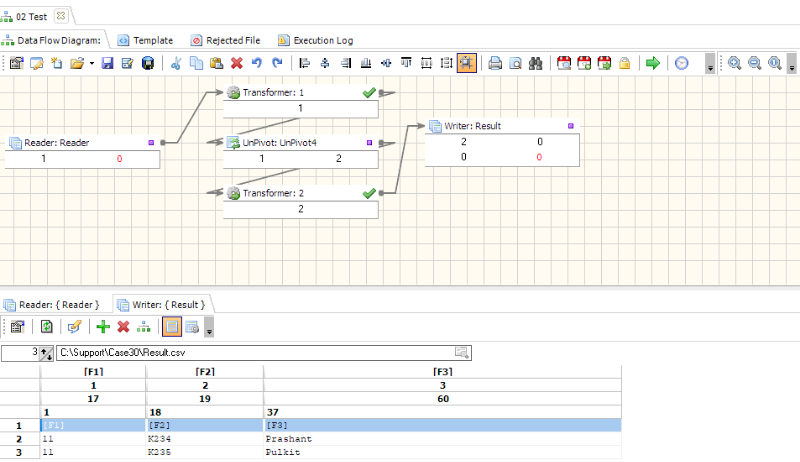
Task: Align nodes to the right edge
Action: click(345, 63)
